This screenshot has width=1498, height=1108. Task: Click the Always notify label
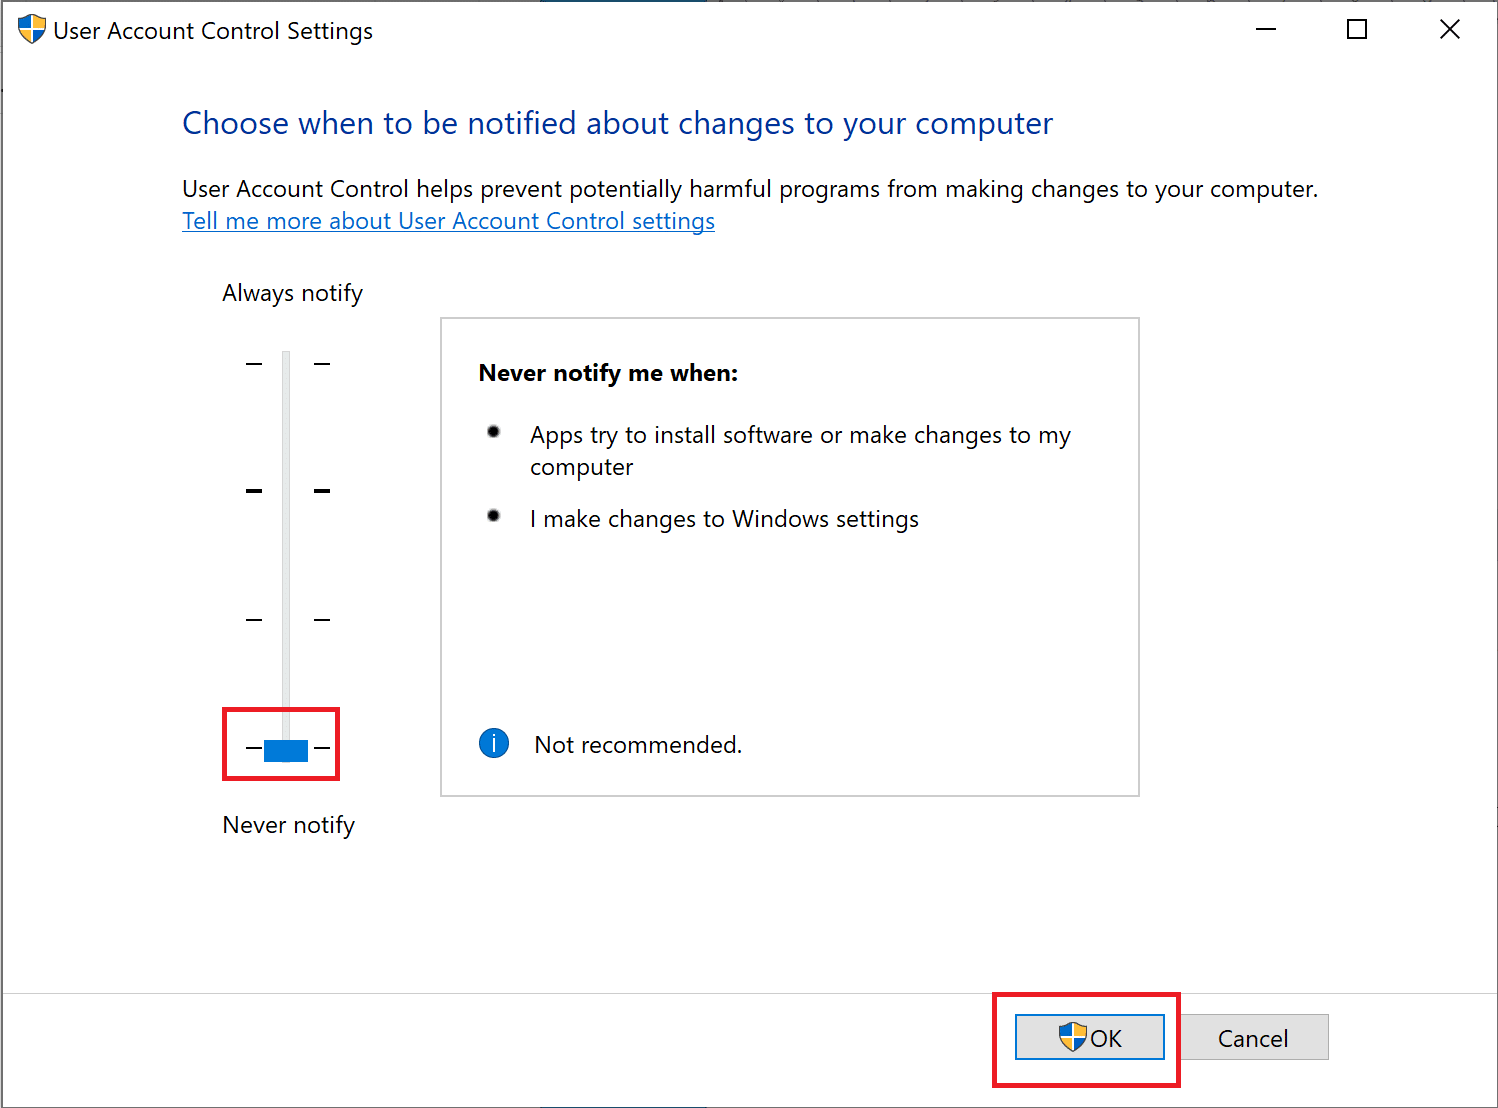point(292,293)
